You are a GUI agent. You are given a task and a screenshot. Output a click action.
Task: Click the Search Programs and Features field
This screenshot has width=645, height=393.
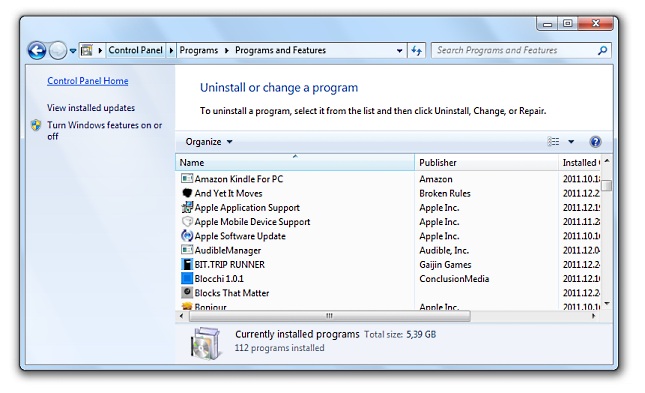[x=514, y=50]
